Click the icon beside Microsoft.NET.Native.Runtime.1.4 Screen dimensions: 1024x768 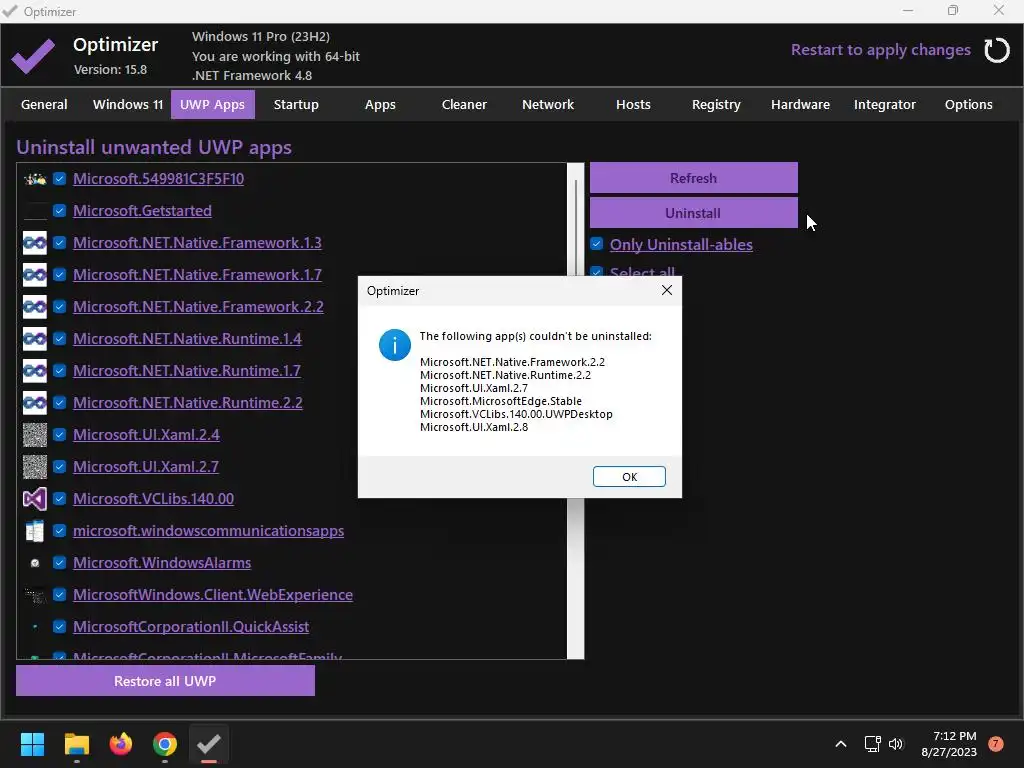35,339
